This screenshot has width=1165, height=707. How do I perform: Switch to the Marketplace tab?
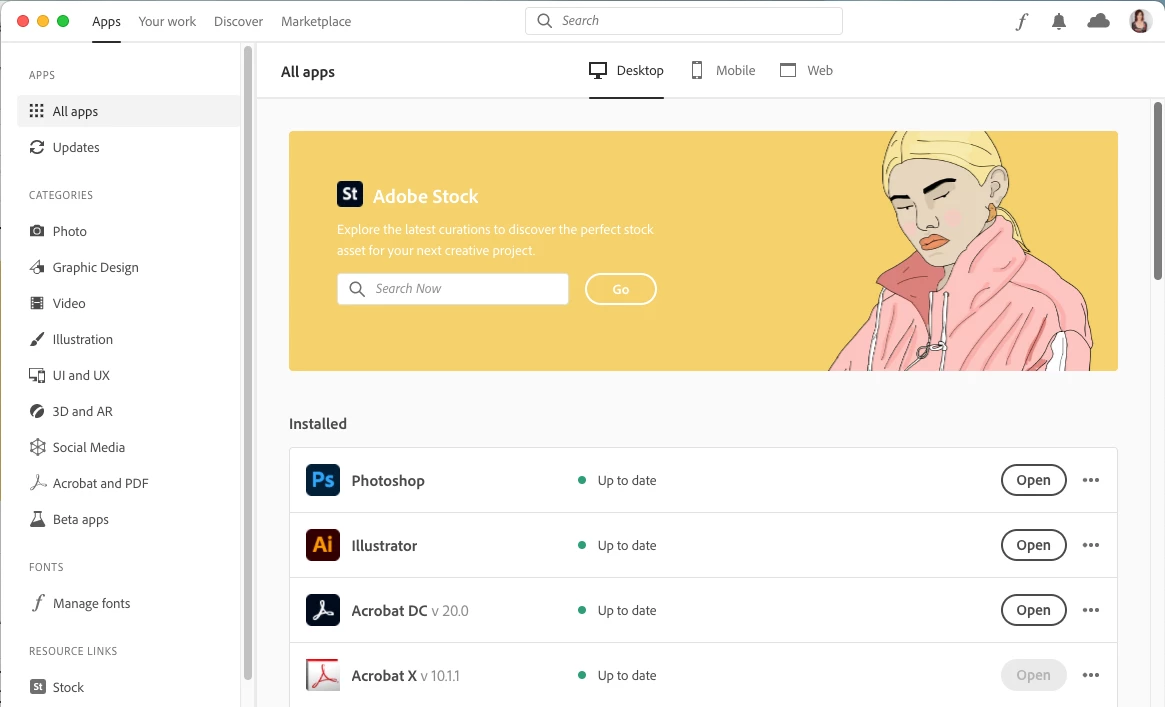tap(316, 22)
